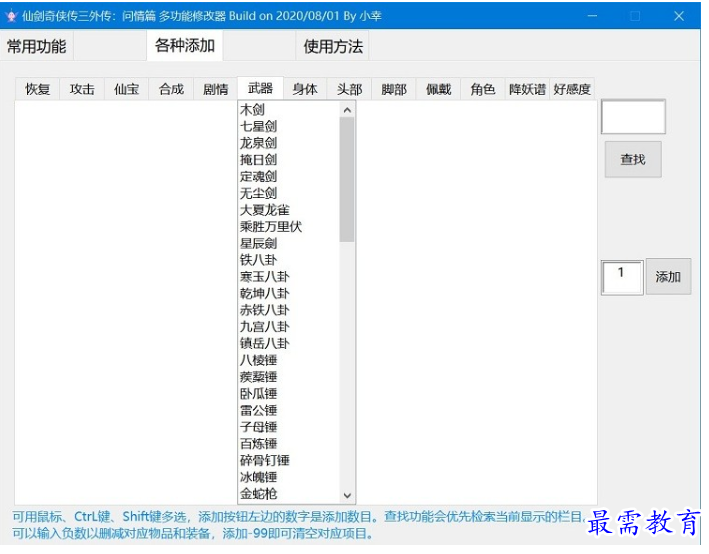
Task: Click the list scroll up arrow
Action: [347, 110]
